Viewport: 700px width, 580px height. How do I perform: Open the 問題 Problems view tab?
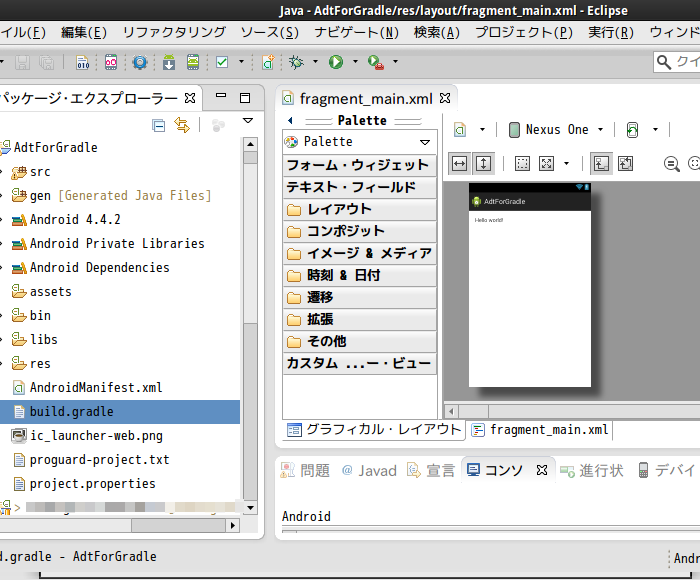pos(305,470)
